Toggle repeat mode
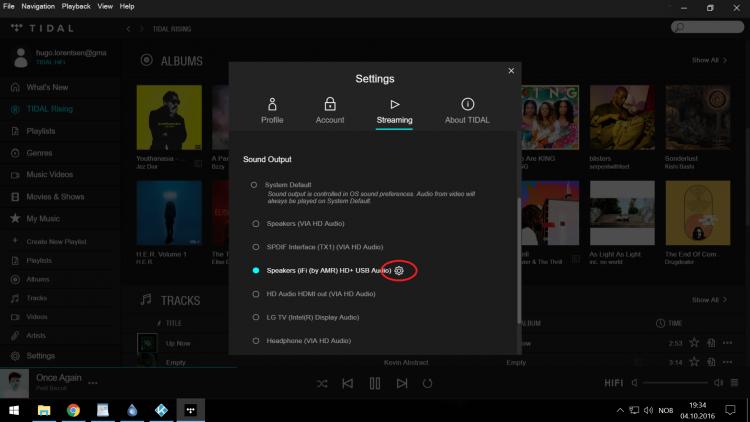This screenshot has width=750, height=422. click(427, 384)
